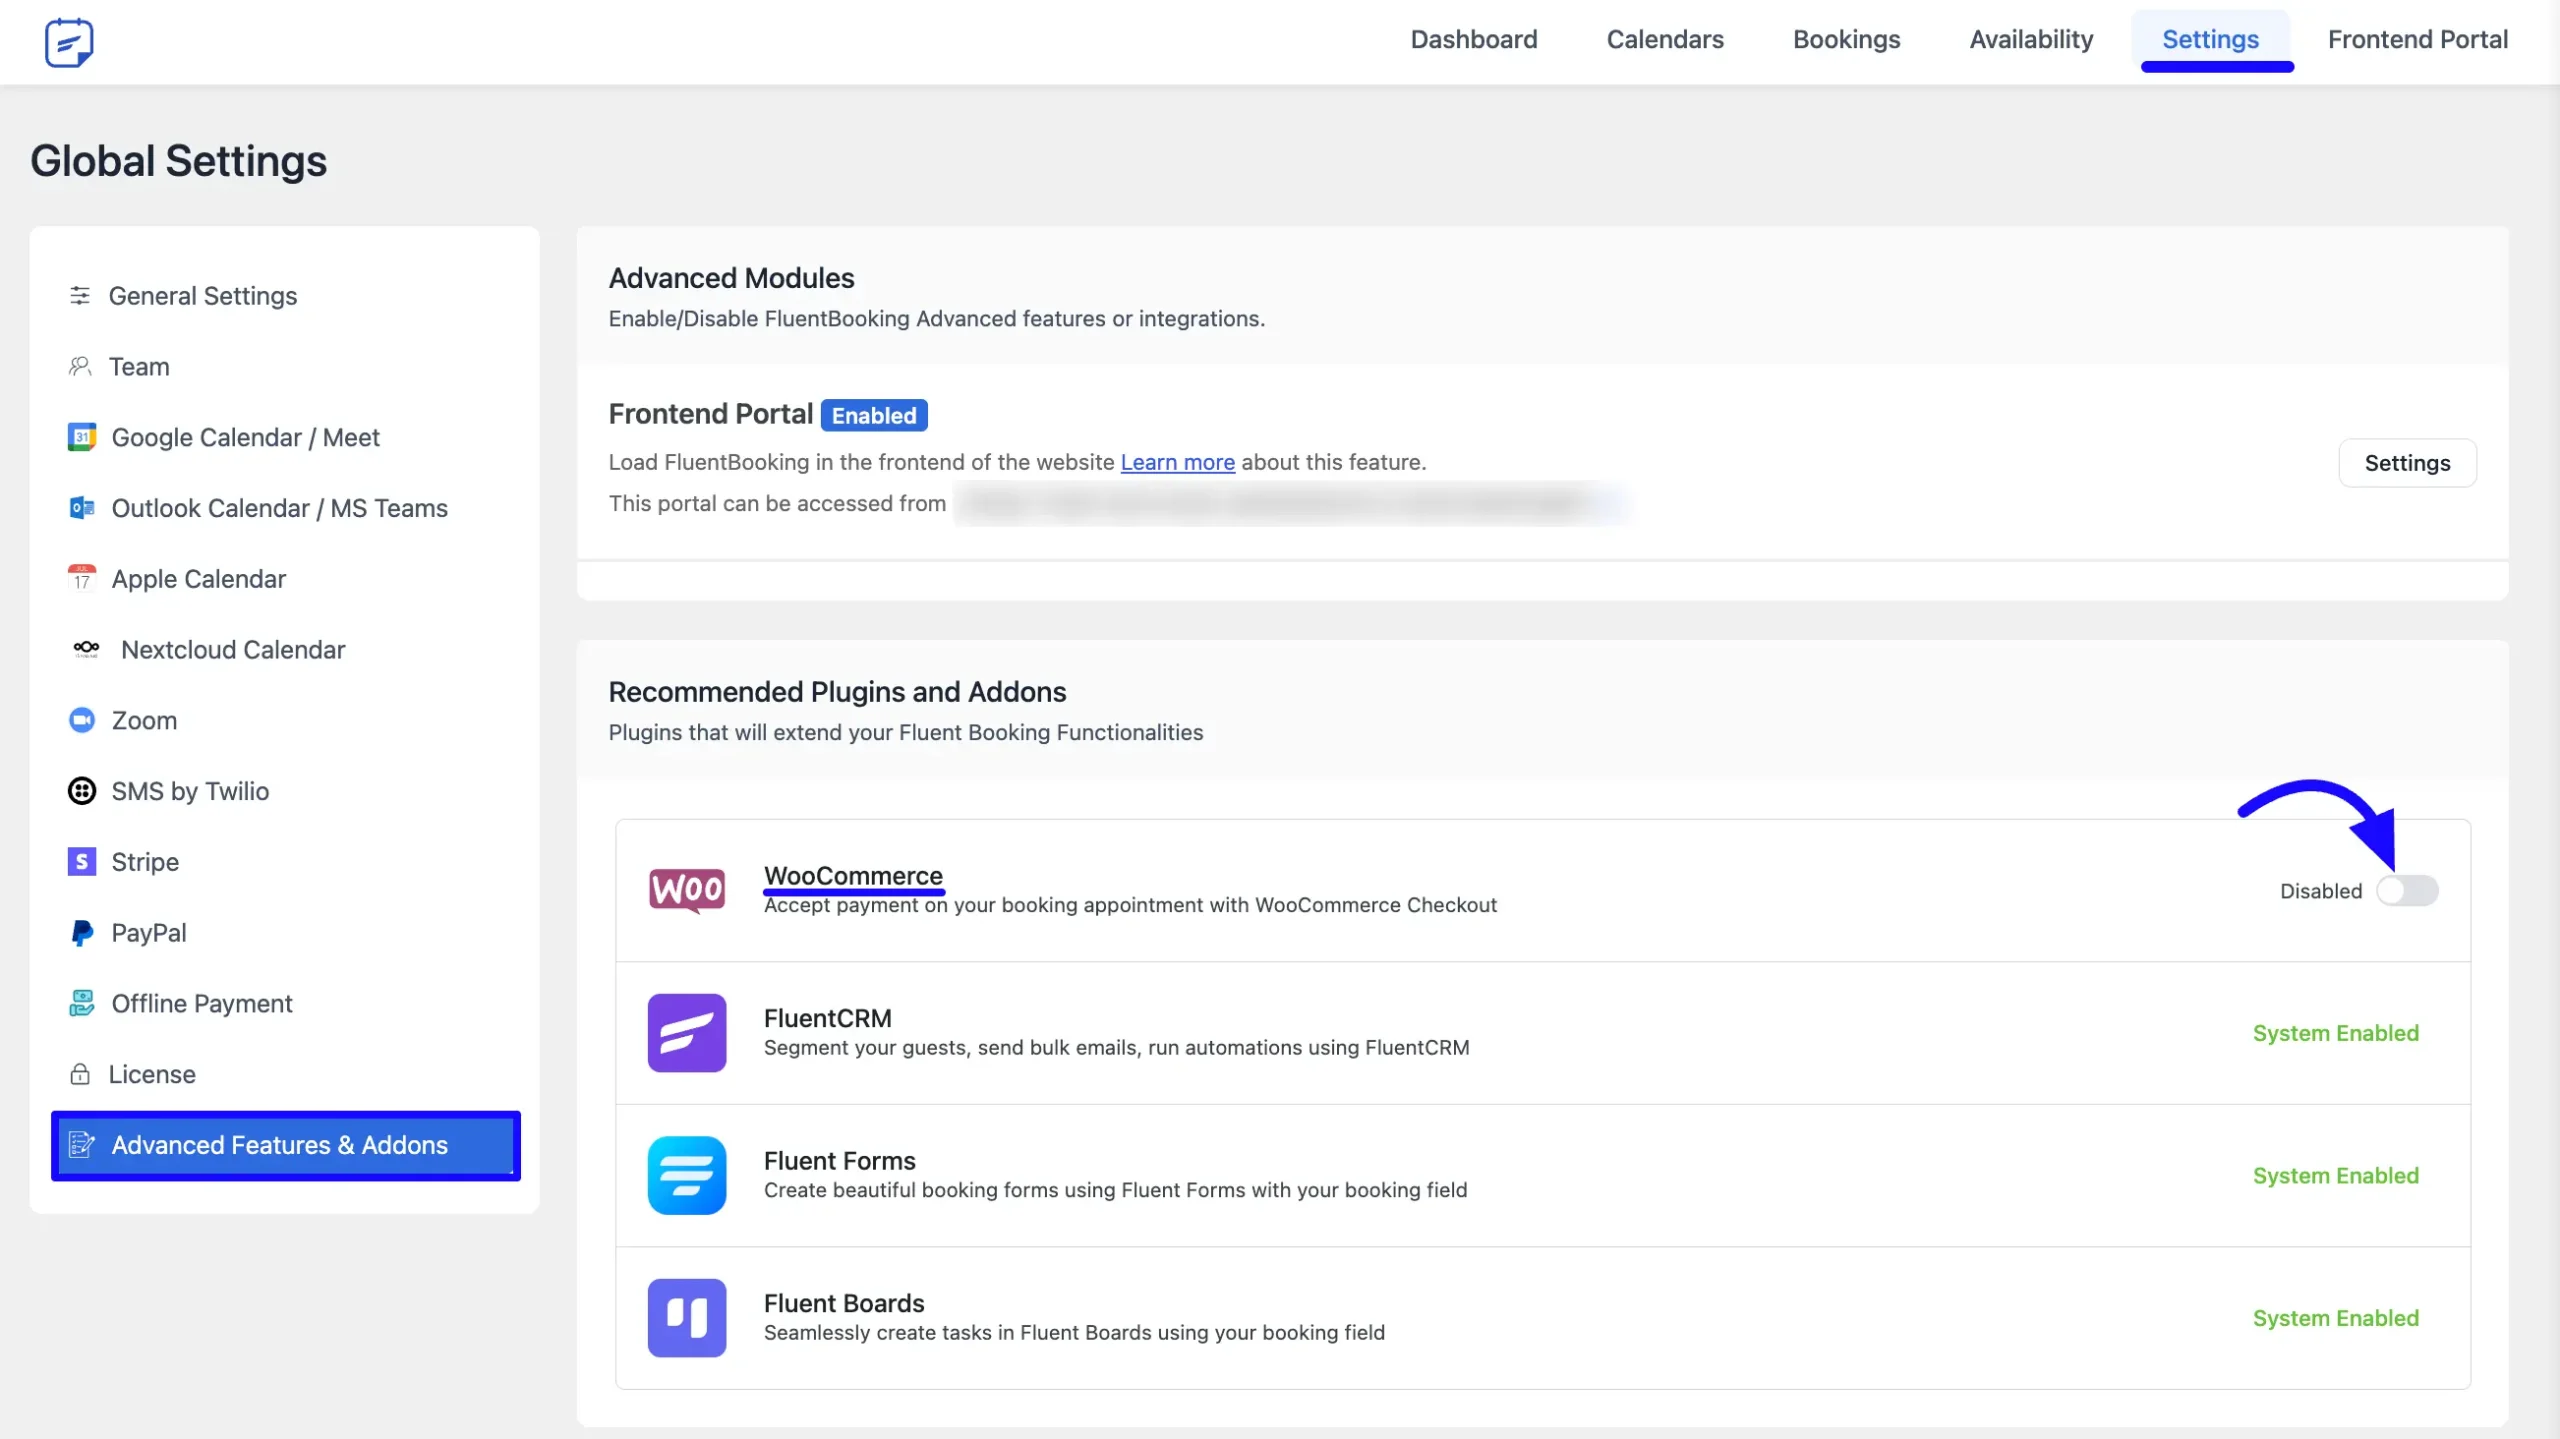Screen dimensions: 2560x1439
Task: Click the Disabled label beside WooCommerce toggle
Action: coord(2320,891)
